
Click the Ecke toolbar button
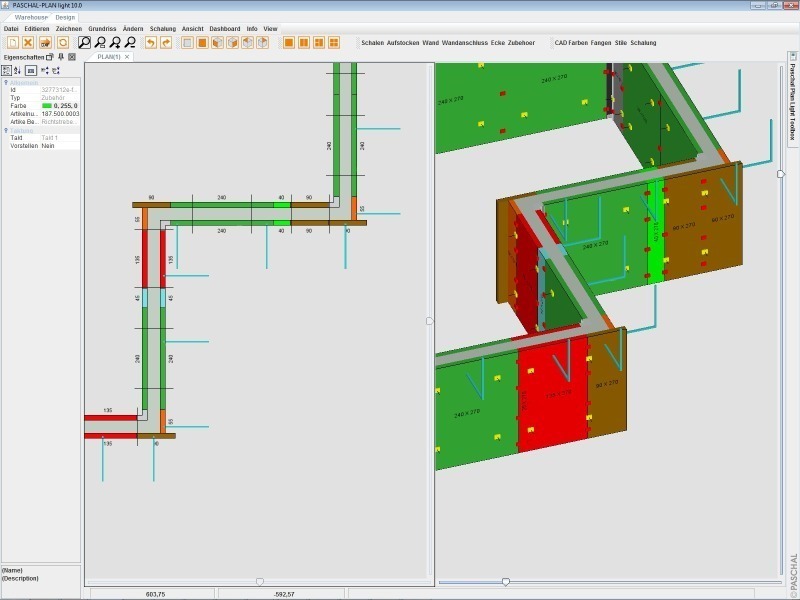497,43
